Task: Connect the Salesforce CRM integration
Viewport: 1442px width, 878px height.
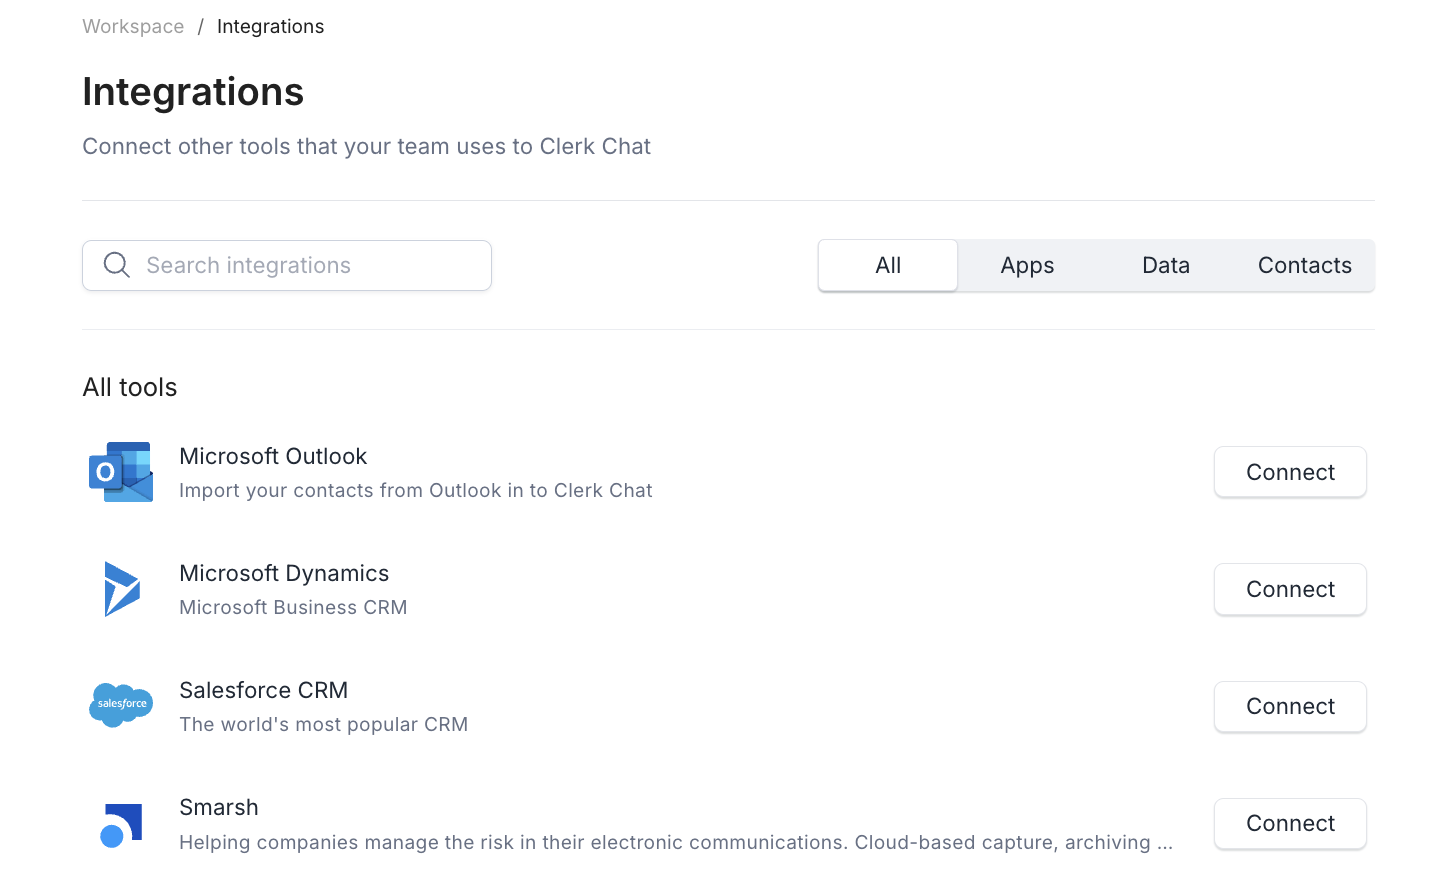Action: (x=1290, y=706)
